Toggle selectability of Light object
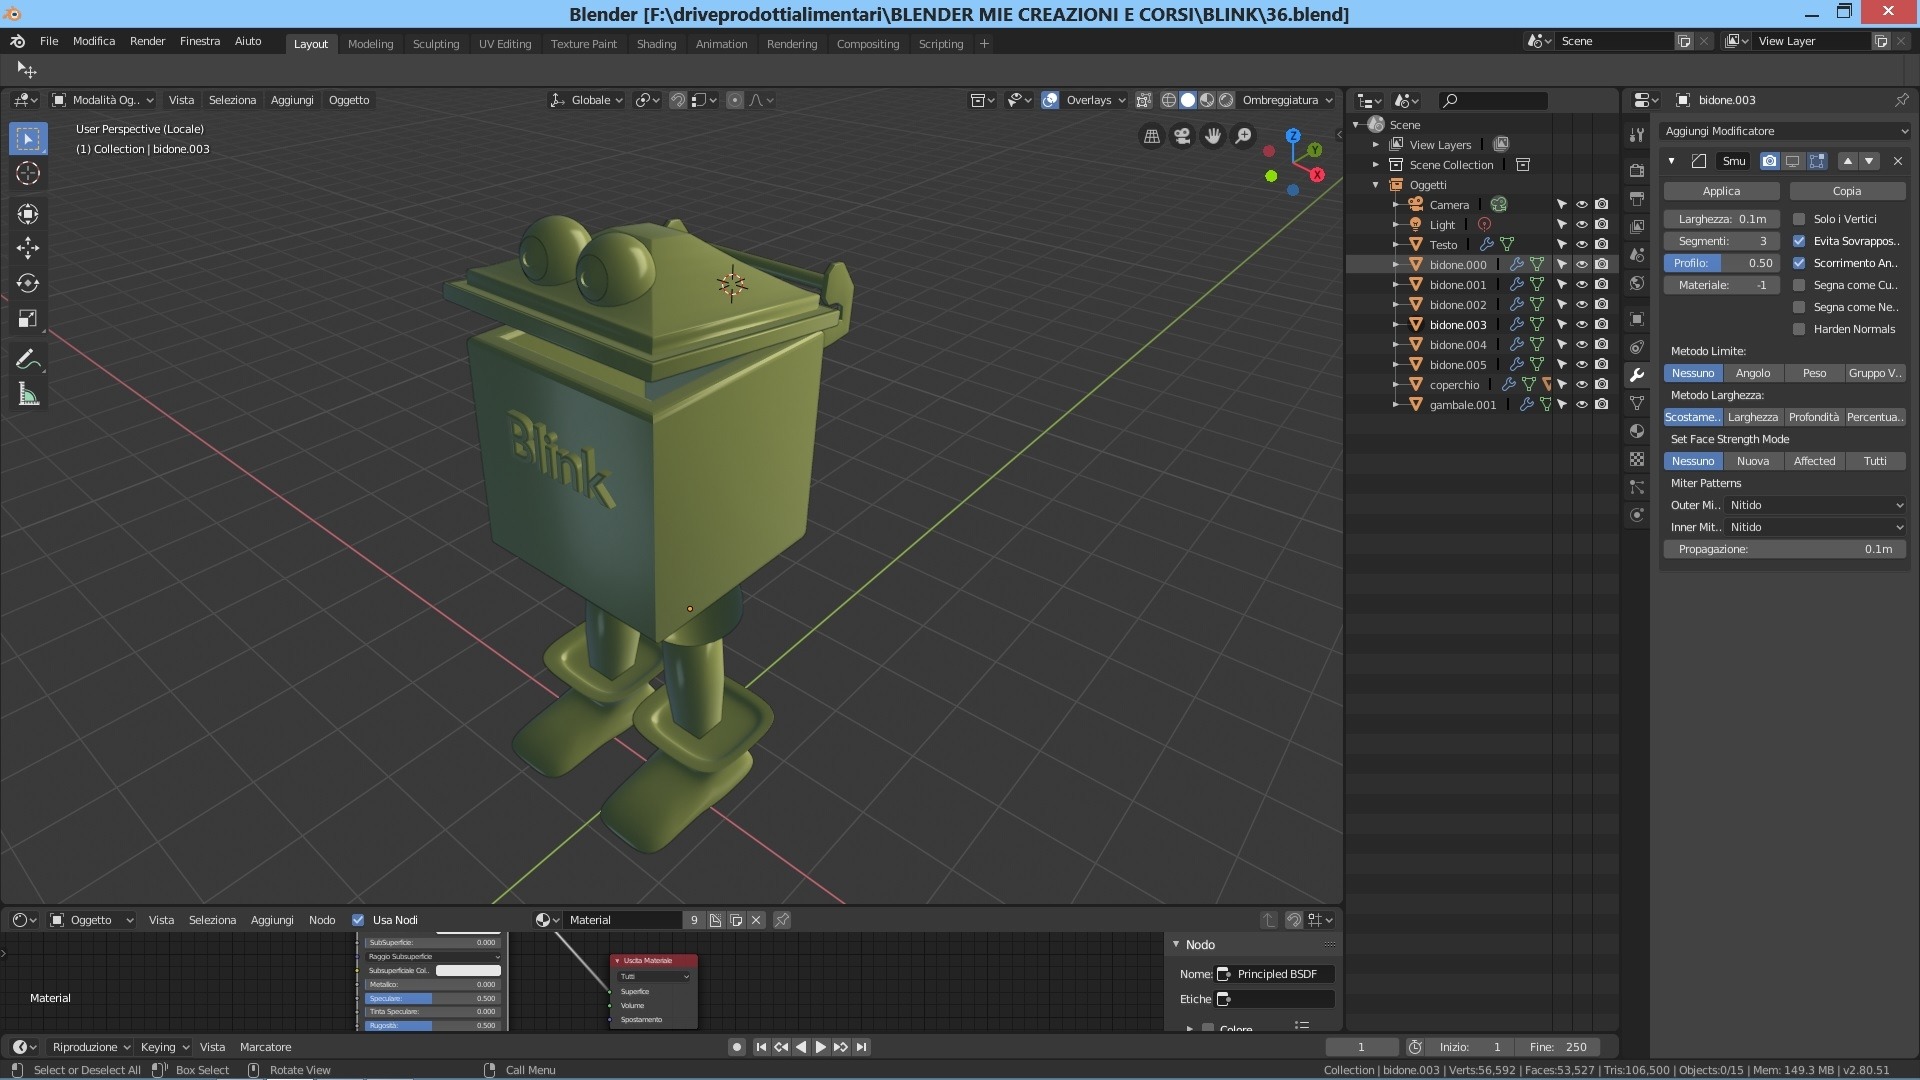The width and height of the screenshot is (1920, 1080). [x=1561, y=224]
